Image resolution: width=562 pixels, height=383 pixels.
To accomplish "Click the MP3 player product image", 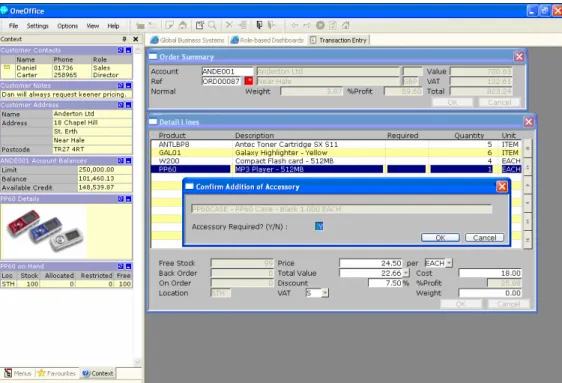I will click(x=45, y=230).
